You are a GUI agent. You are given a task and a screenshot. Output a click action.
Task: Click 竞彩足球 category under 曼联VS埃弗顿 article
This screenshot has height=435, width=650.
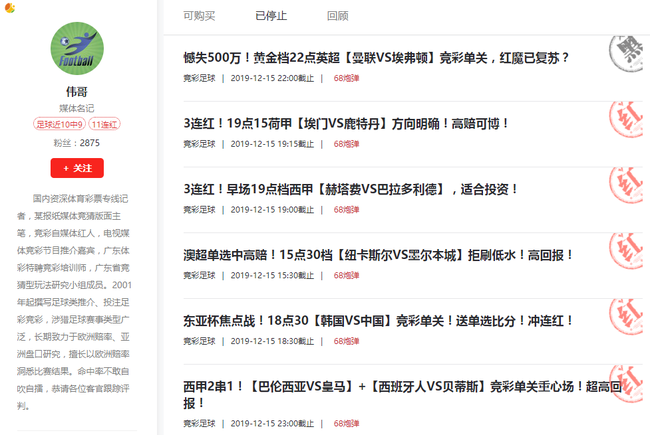point(199,78)
